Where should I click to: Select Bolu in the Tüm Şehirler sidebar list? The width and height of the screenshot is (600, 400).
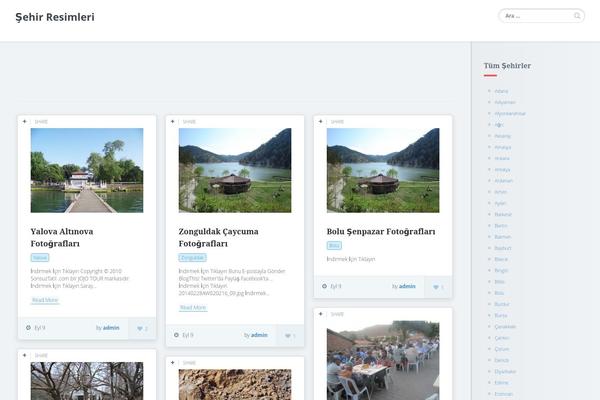pos(499,293)
